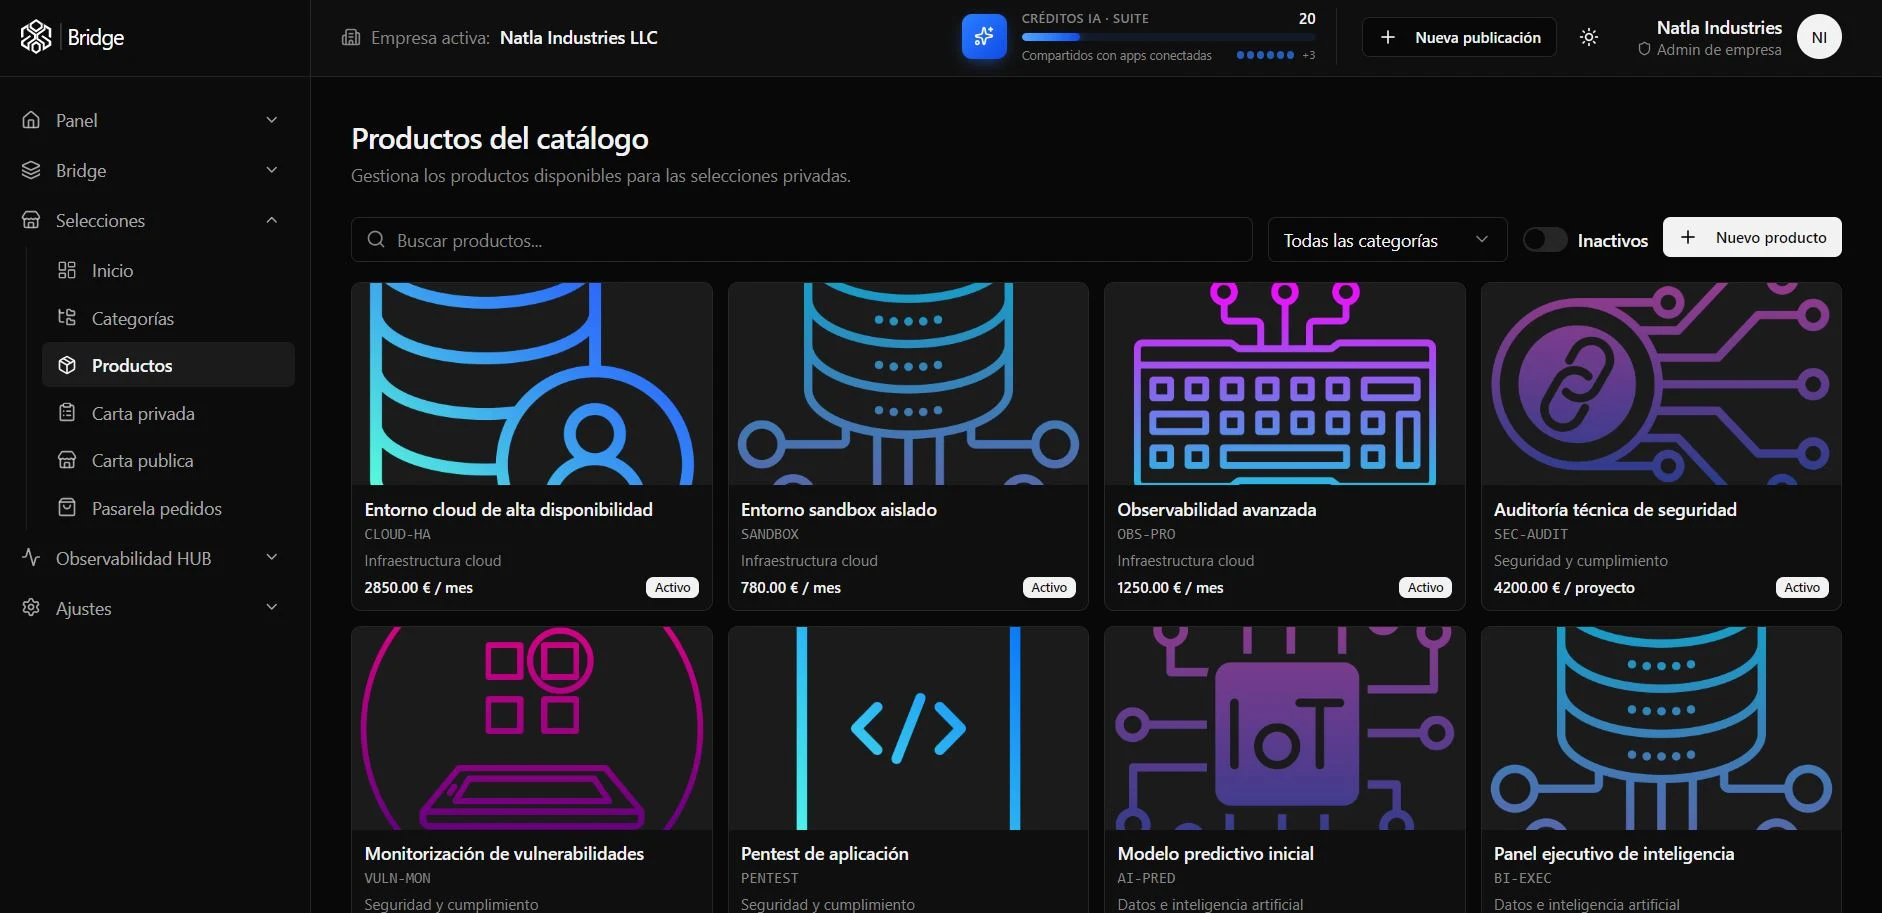This screenshot has height=913, width=1882.
Task: Select Carta publica in the sidebar
Action: [x=168, y=460]
